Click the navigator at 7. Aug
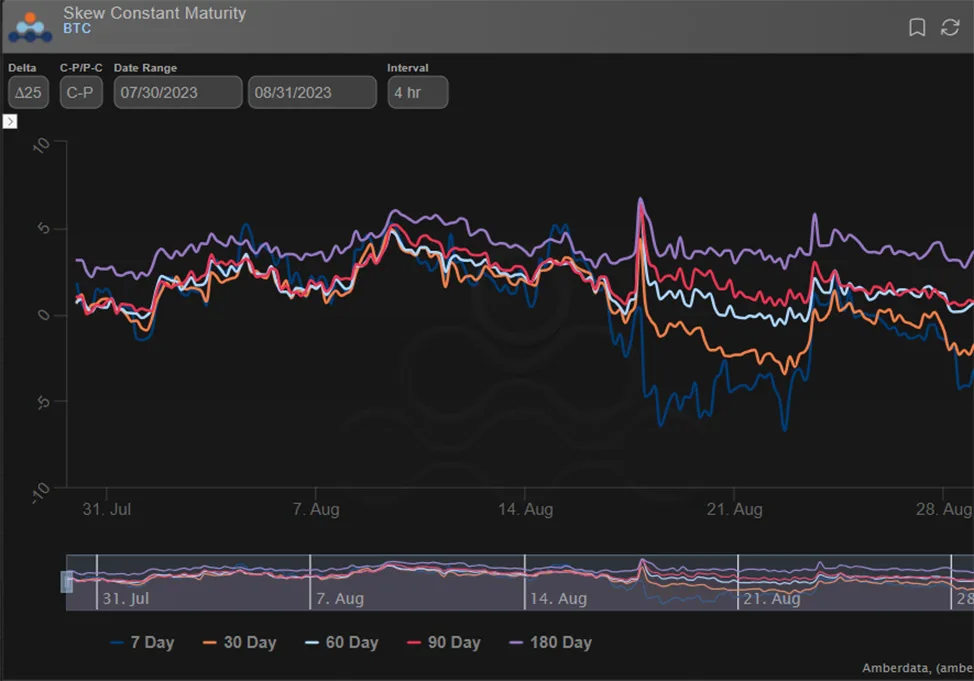This screenshot has width=974, height=681. click(340, 598)
